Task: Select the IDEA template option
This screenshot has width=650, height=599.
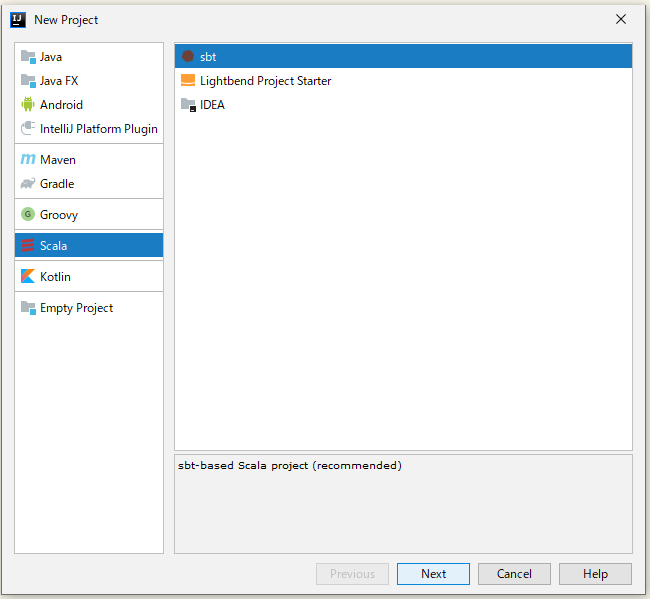Action: 403,105
